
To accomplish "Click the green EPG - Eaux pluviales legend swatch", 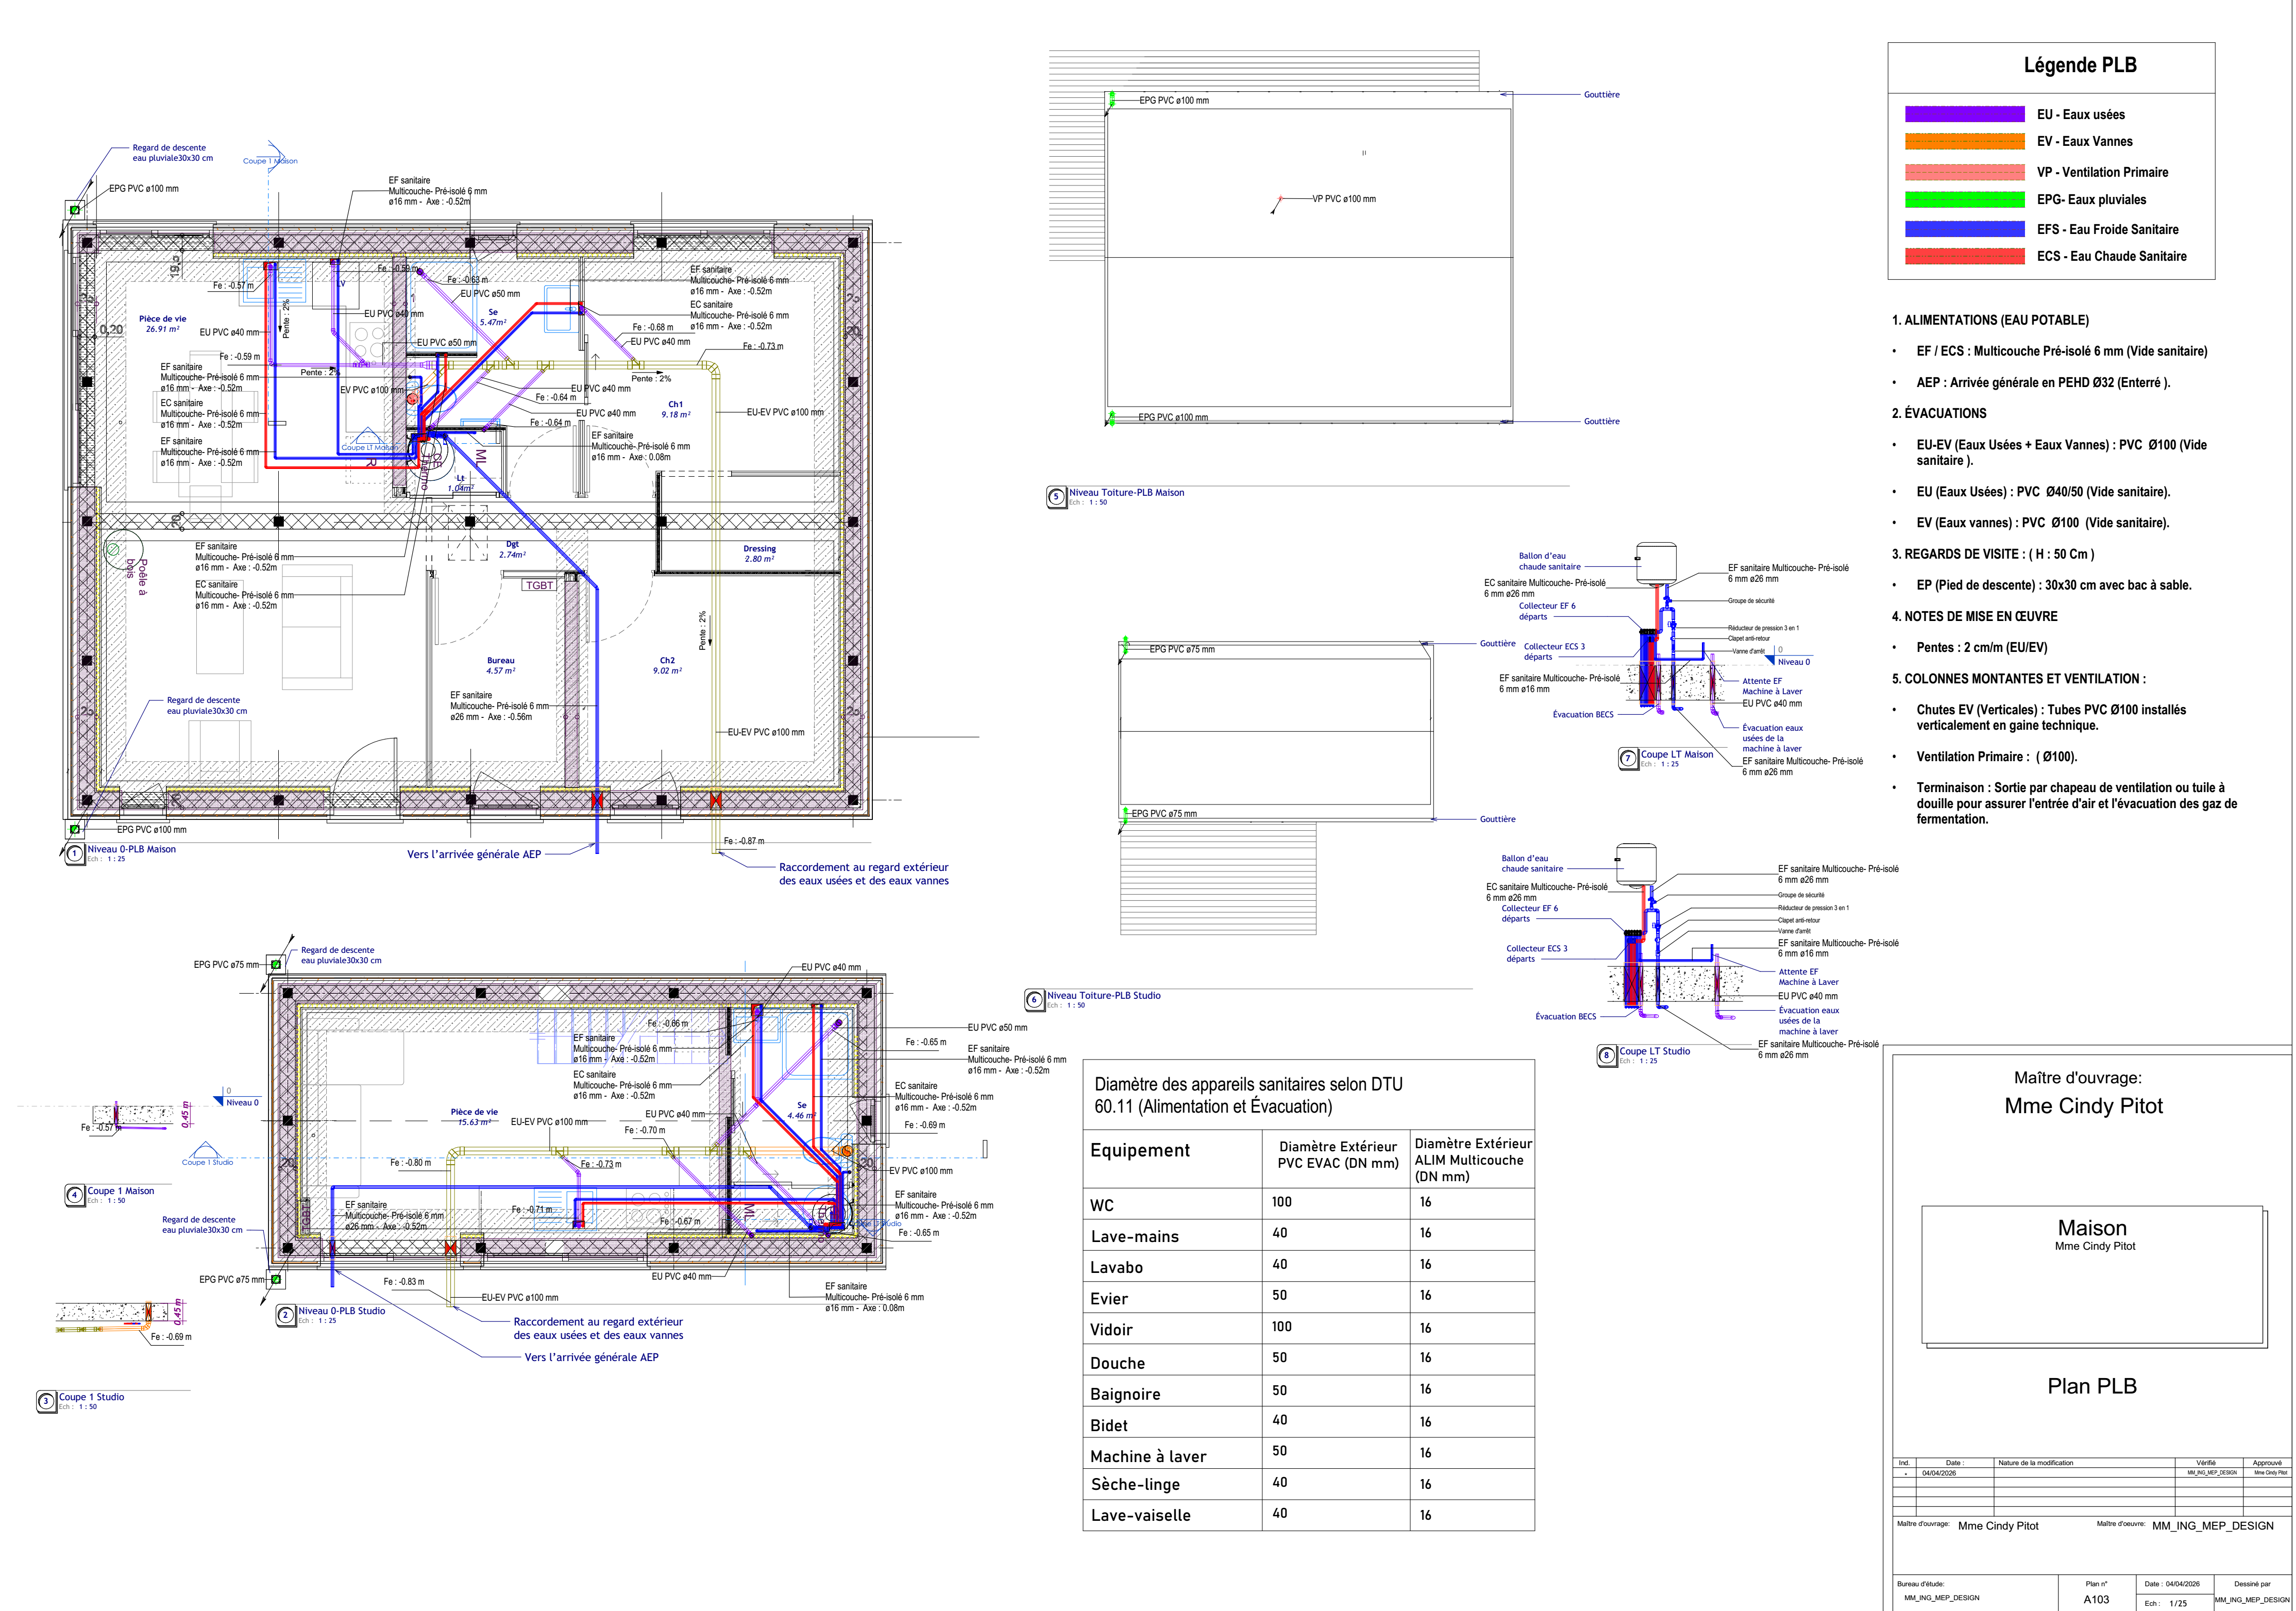I will click(1964, 200).
